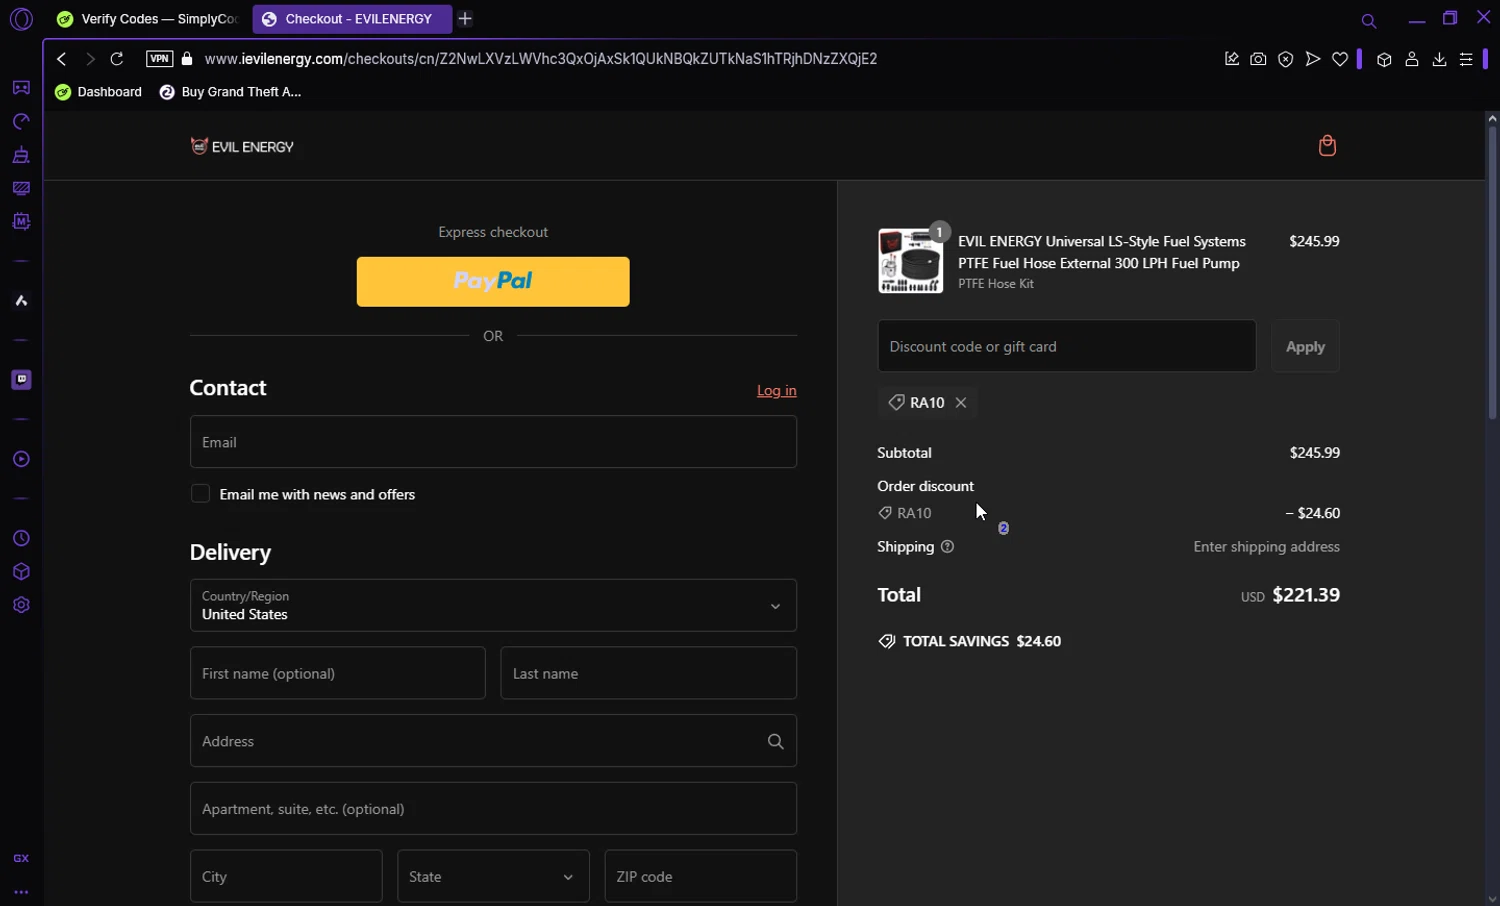Image resolution: width=1500 pixels, height=906 pixels.
Task: Expand the Country/Region dropdown
Action: tap(493, 606)
